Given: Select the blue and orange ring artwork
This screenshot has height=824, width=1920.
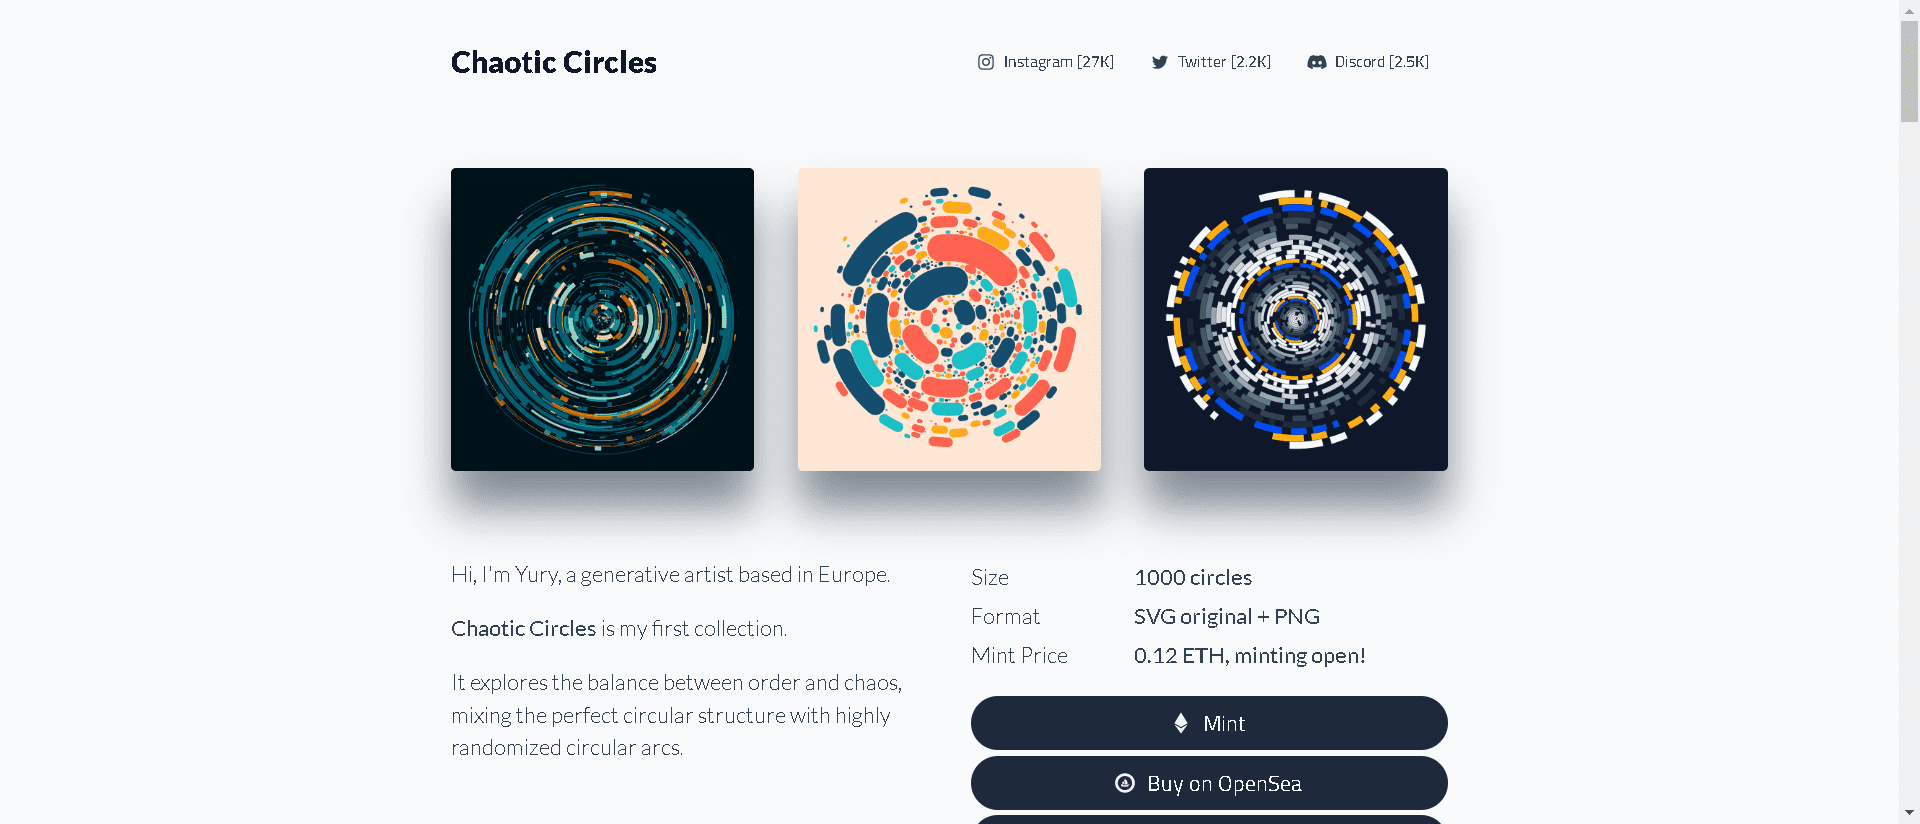Looking at the screenshot, I should pyautogui.click(x=1295, y=319).
